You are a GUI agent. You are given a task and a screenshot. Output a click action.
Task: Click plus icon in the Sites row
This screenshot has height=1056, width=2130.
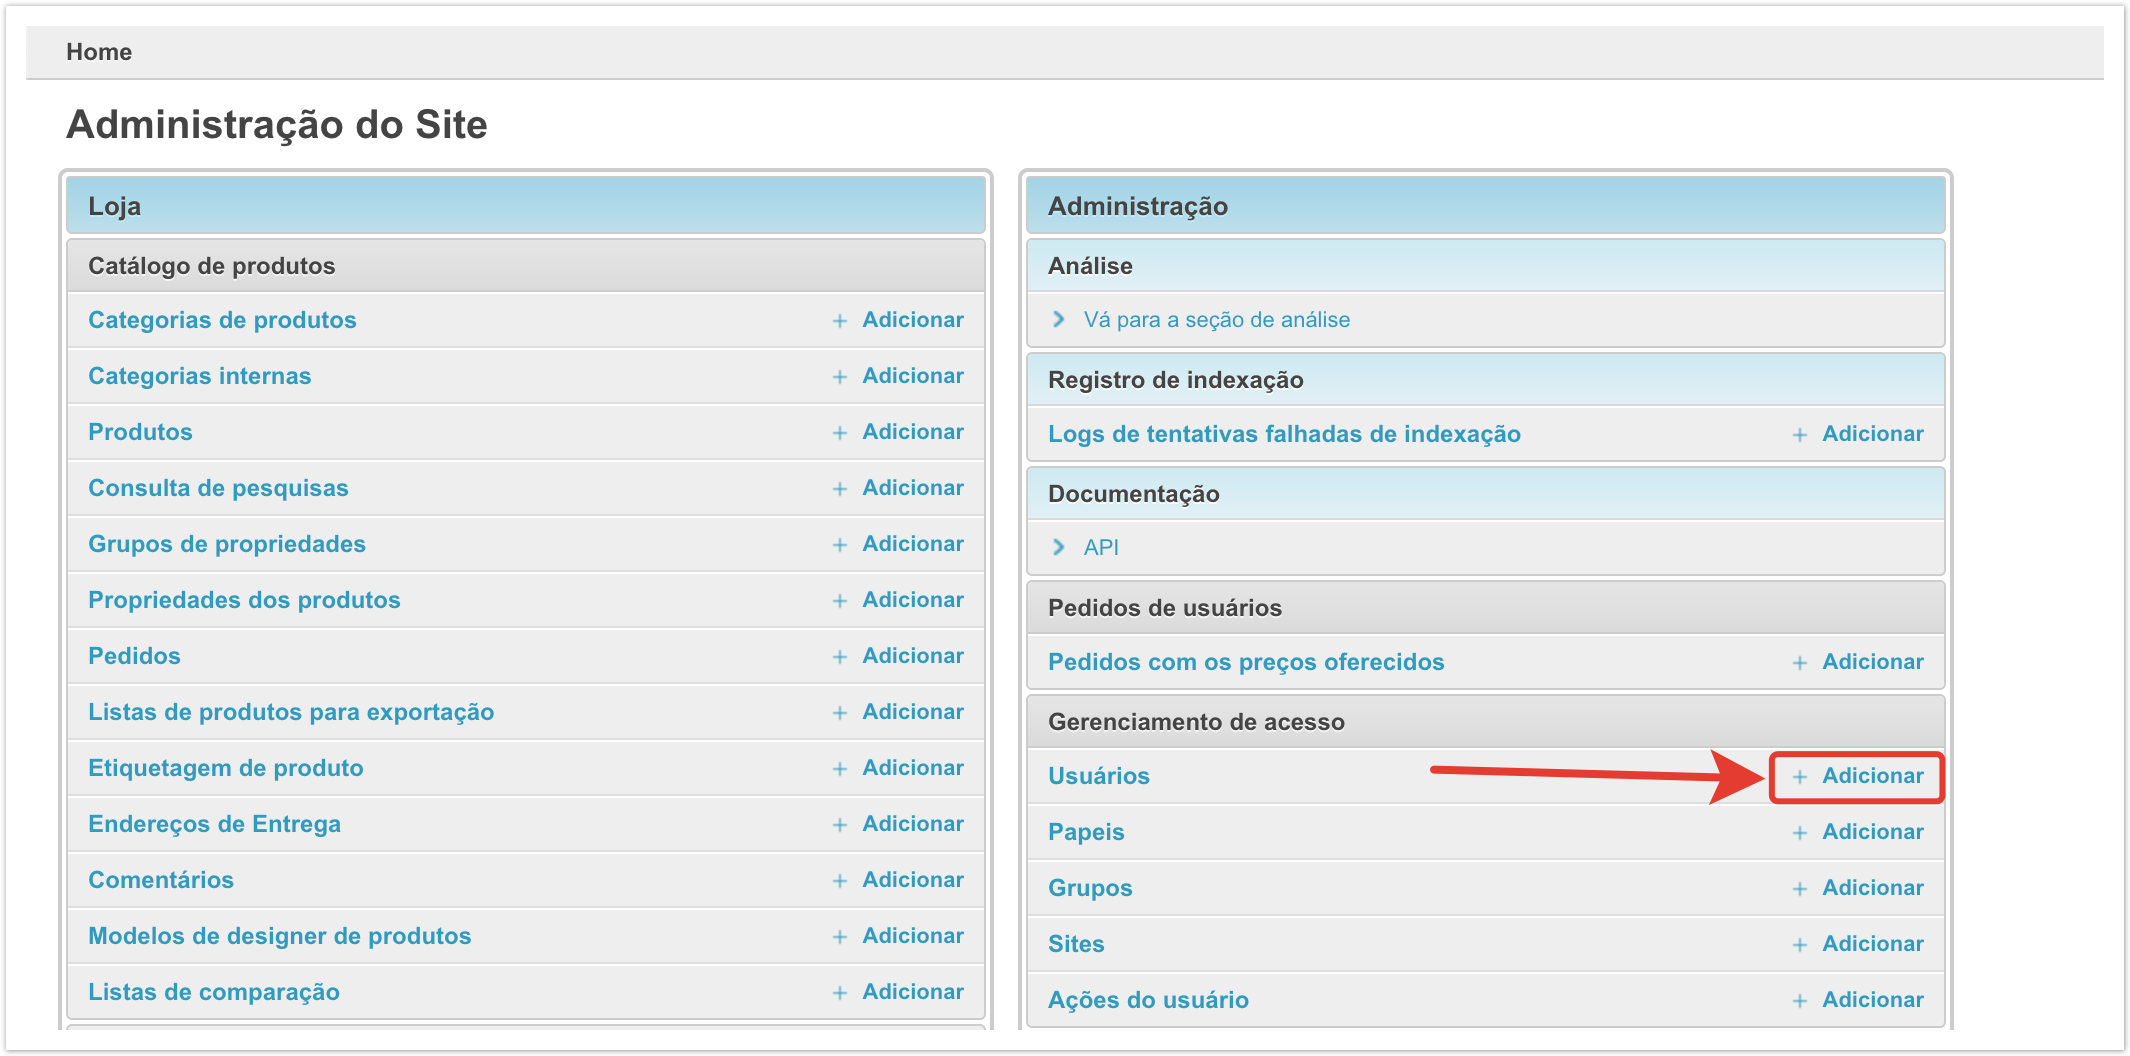click(1799, 945)
